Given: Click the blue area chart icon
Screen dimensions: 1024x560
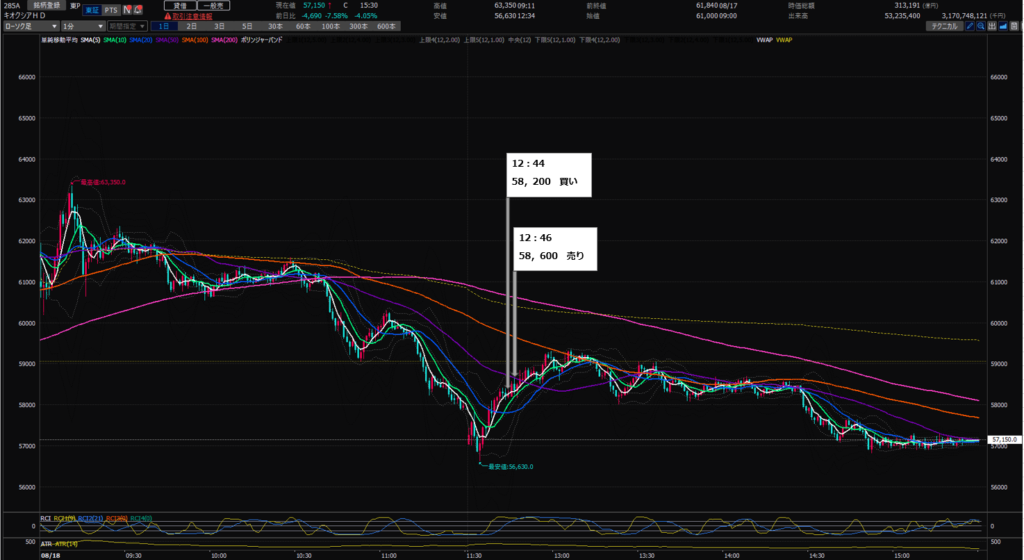Looking at the screenshot, I should coord(1003,26).
